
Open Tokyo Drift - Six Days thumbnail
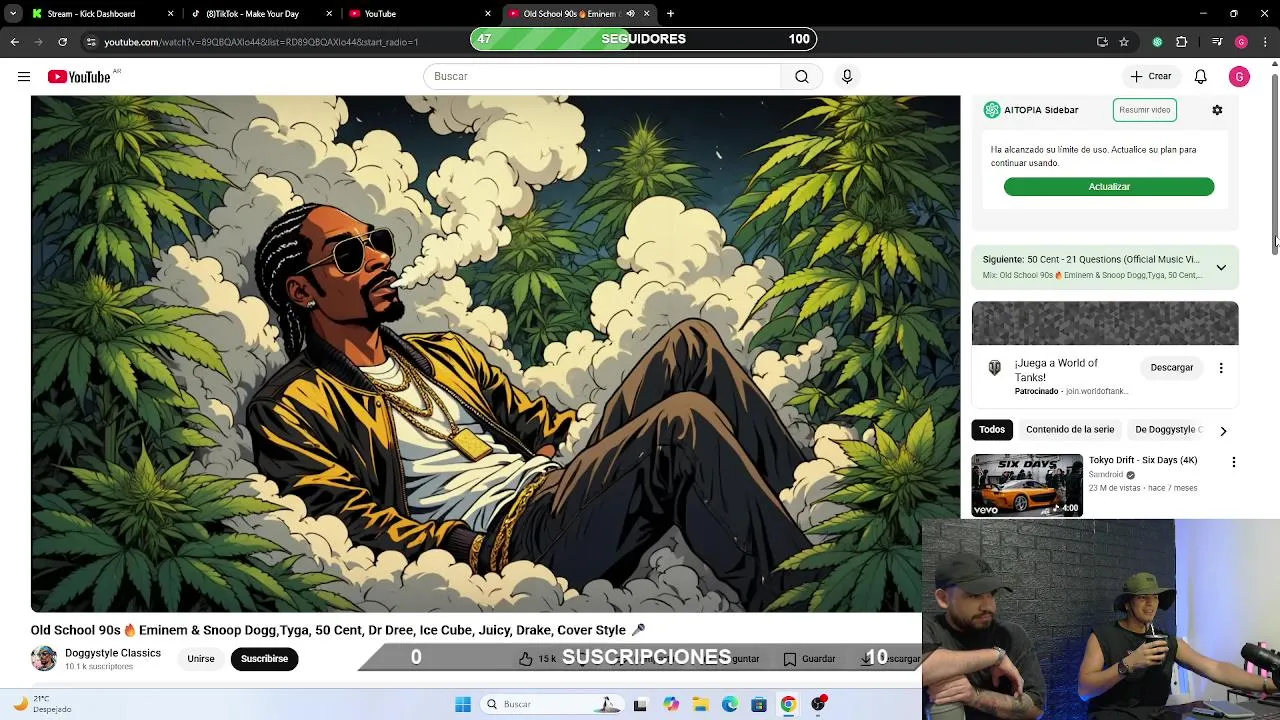point(1027,485)
